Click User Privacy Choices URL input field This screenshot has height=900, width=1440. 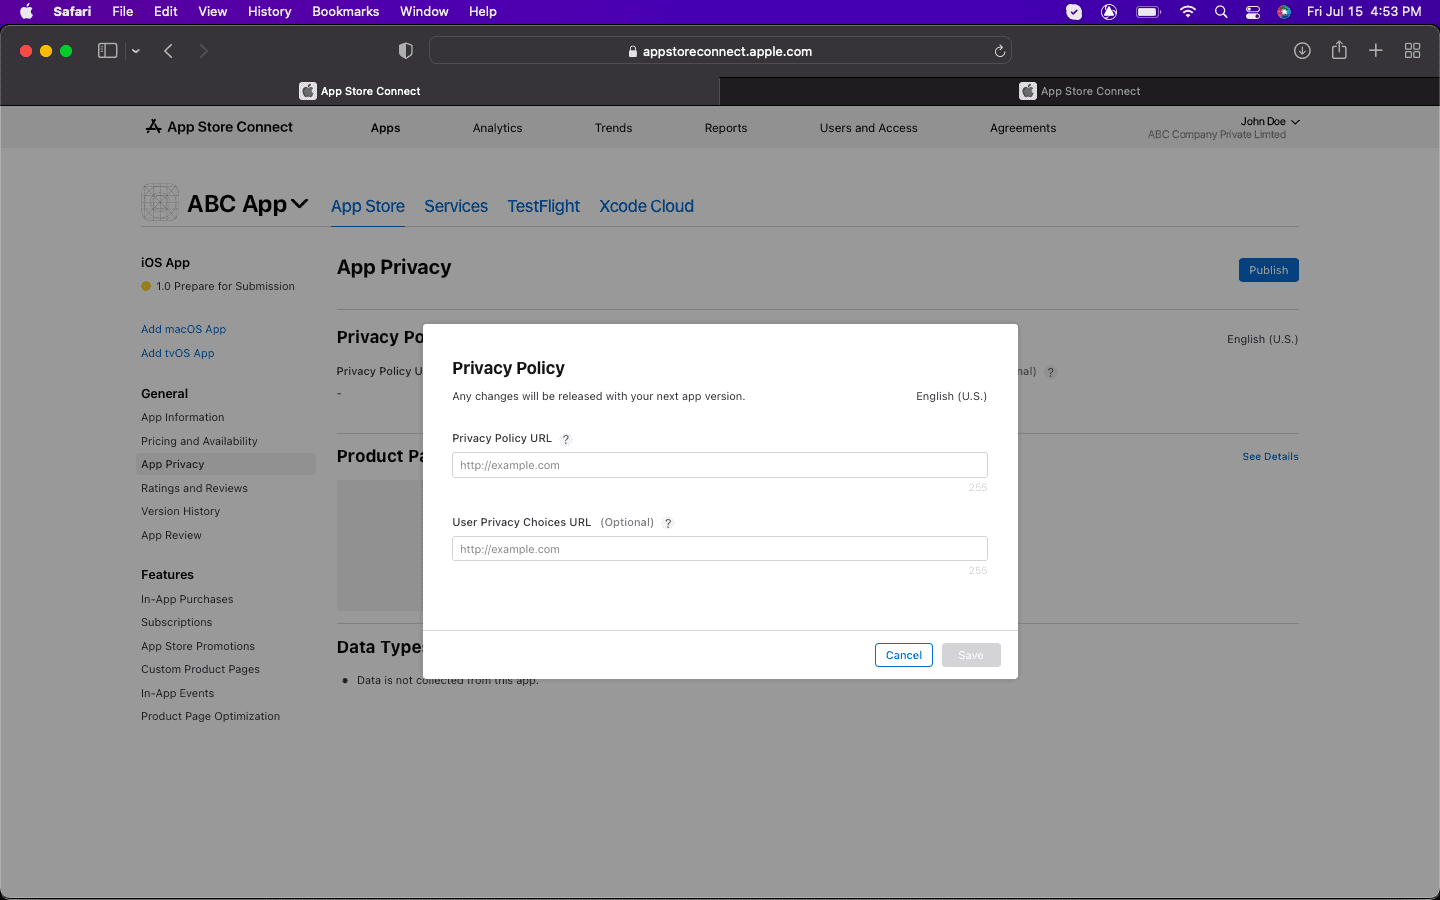(x=720, y=549)
